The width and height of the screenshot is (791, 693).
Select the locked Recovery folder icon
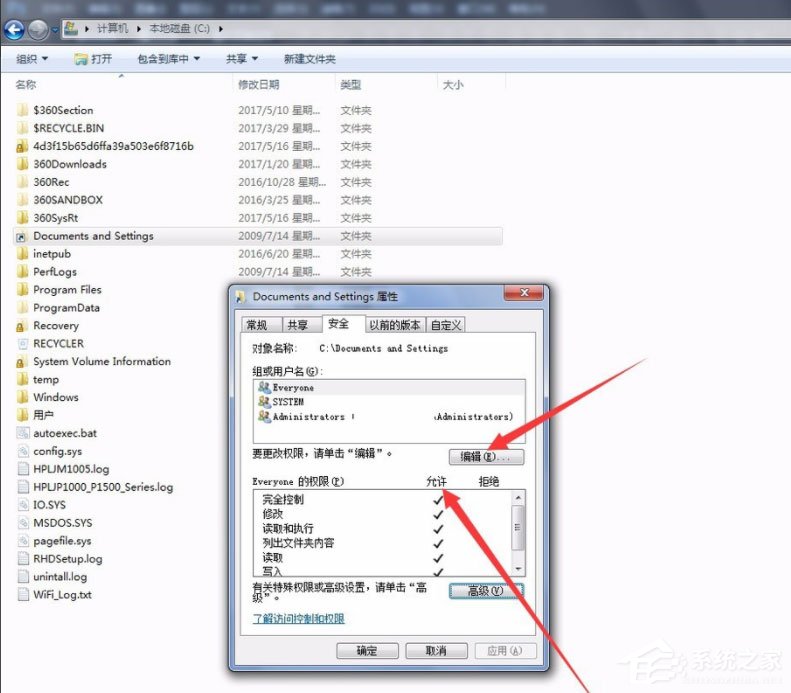pyautogui.click(x=22, y=326)
